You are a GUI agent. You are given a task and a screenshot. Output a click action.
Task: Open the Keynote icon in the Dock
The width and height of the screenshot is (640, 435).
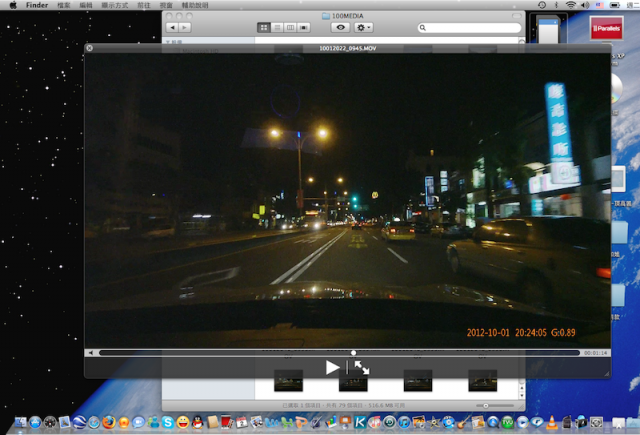(345, 422)
